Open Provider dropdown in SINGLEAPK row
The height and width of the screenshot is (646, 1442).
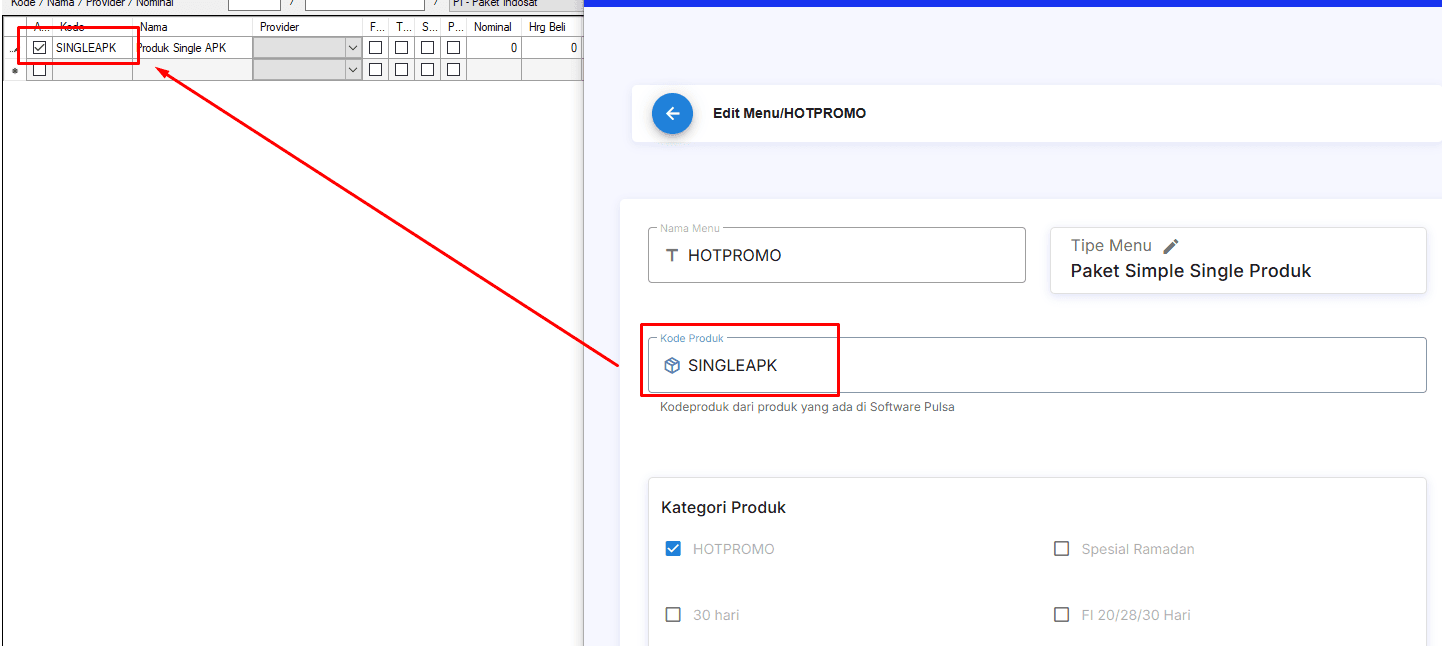coord(352,48)
